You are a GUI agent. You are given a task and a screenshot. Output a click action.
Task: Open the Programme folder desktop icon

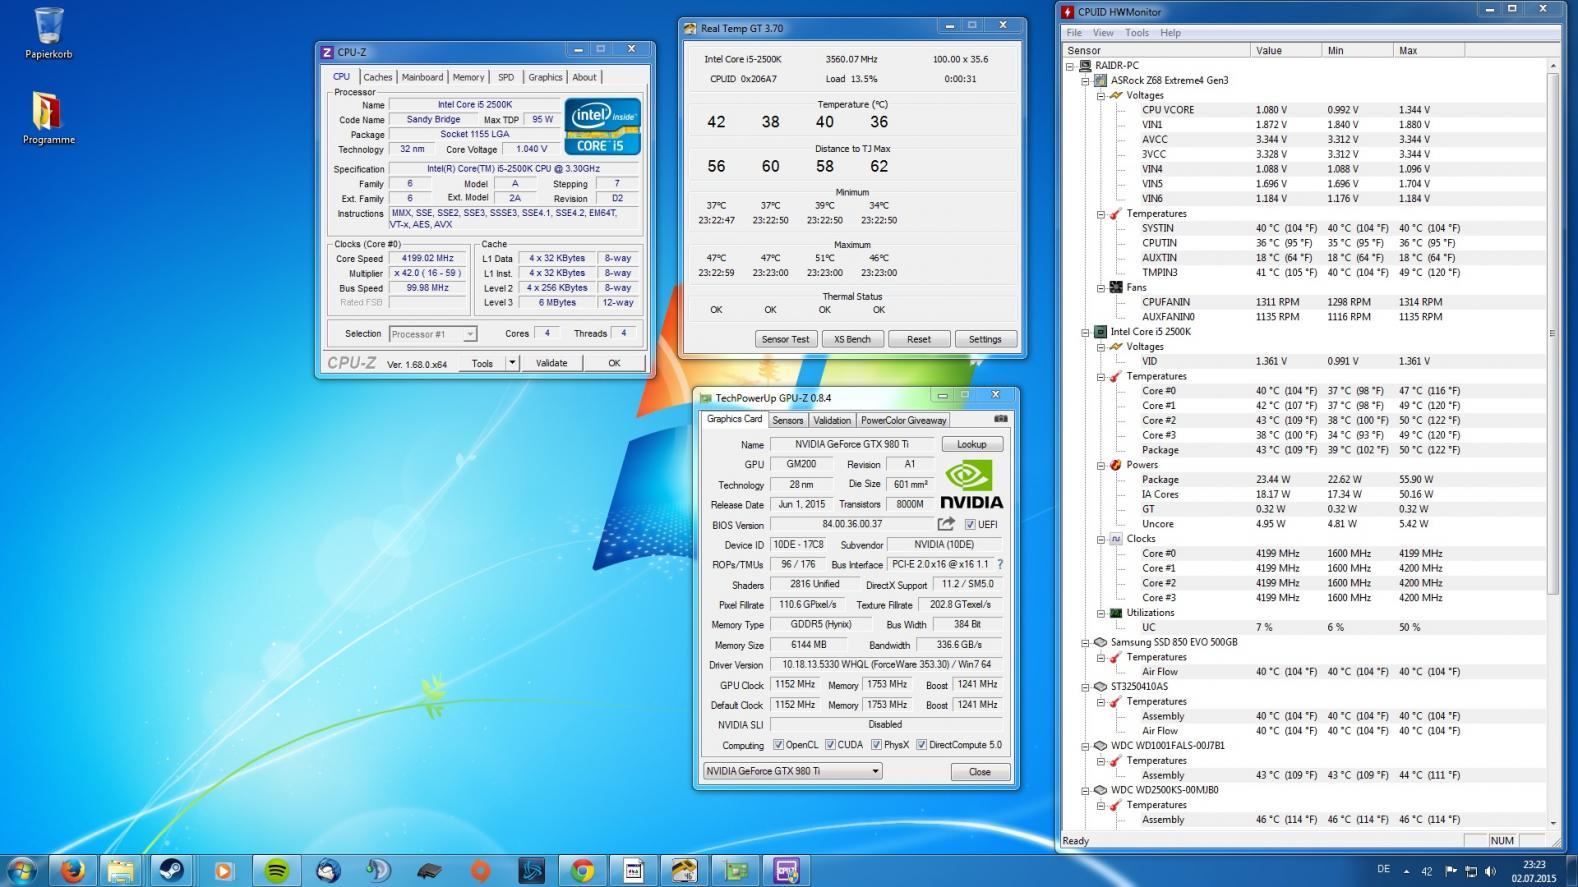48,118
